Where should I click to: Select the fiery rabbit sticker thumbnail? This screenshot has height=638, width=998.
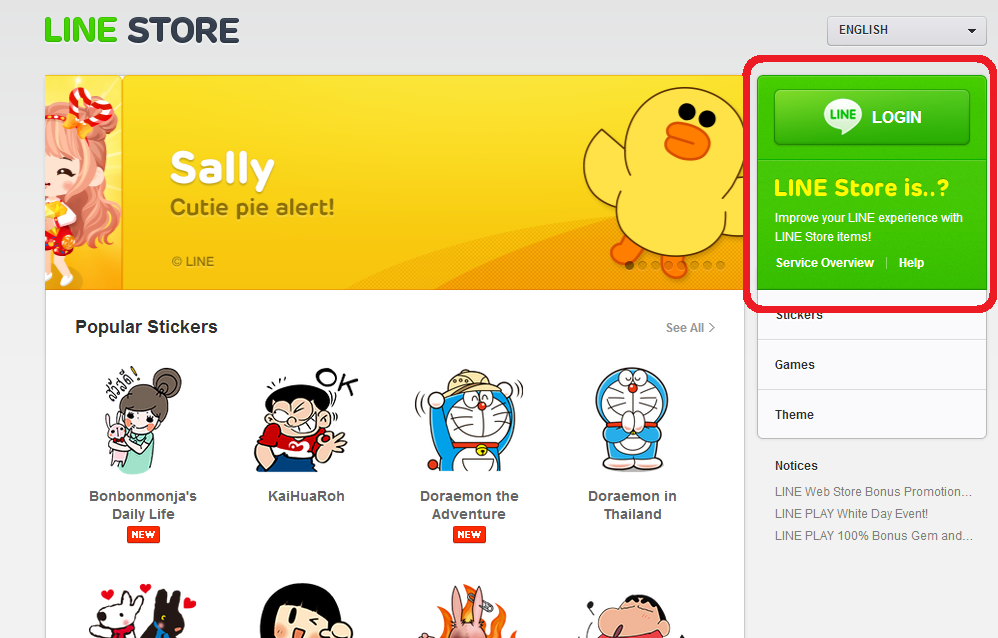468,612
